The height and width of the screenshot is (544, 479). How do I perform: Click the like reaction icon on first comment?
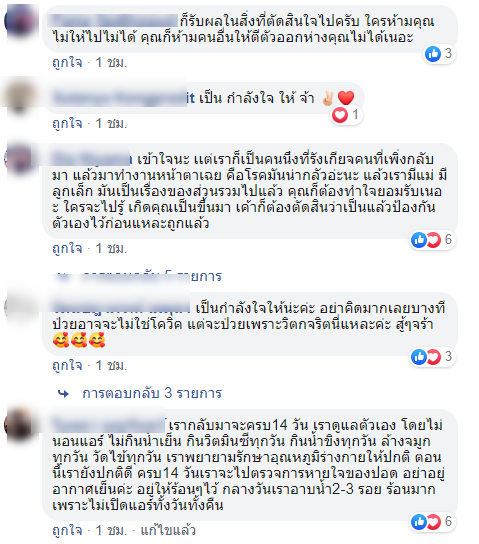point(433,54)
